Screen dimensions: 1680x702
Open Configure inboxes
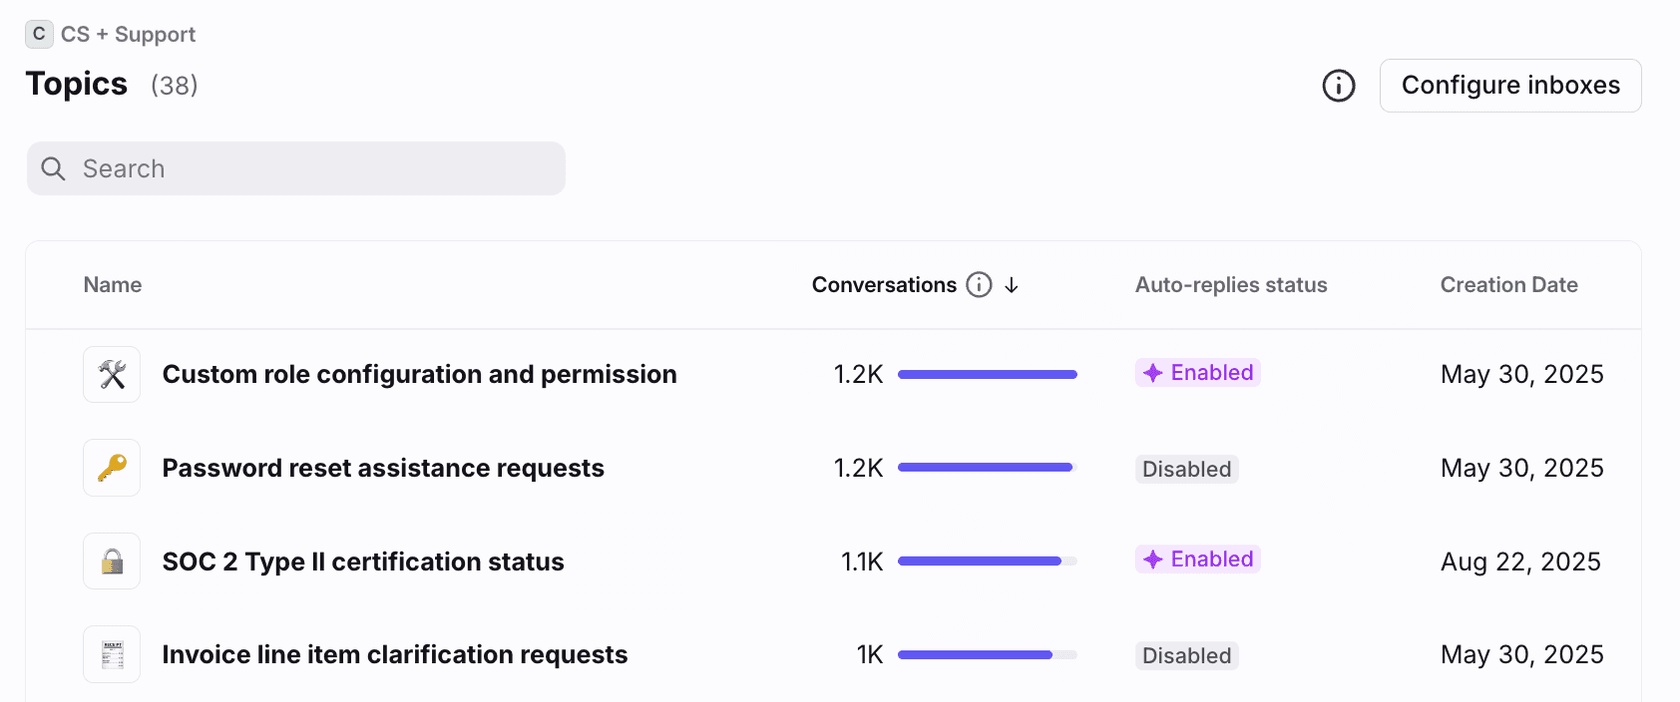click(1510, 85)
